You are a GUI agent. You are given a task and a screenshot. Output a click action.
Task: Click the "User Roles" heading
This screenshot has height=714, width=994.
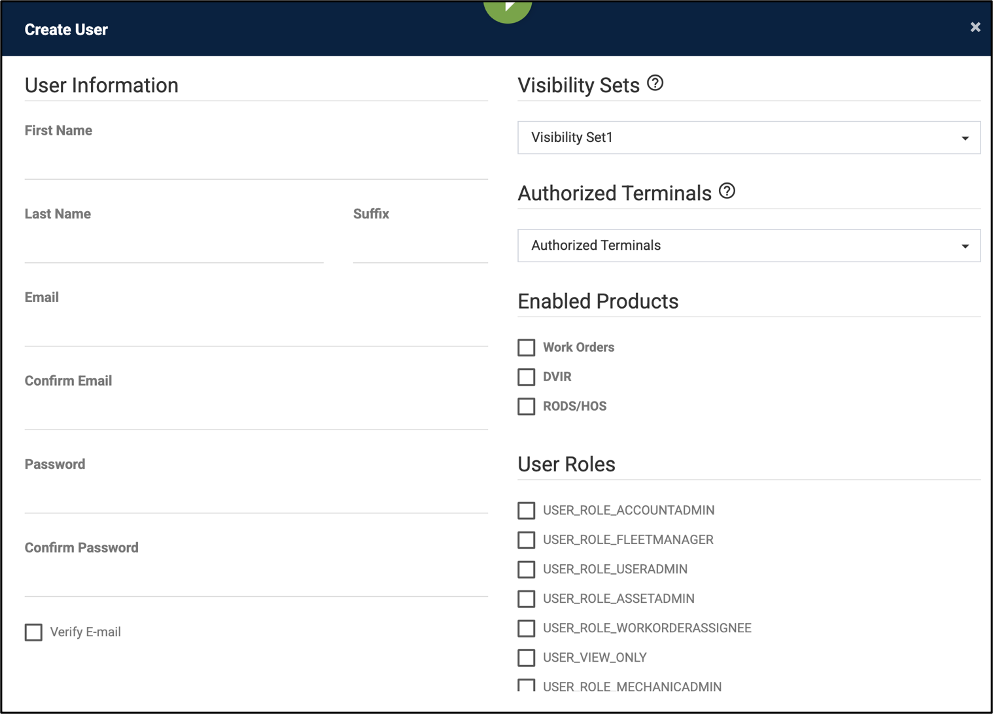[x=566, y=464]
